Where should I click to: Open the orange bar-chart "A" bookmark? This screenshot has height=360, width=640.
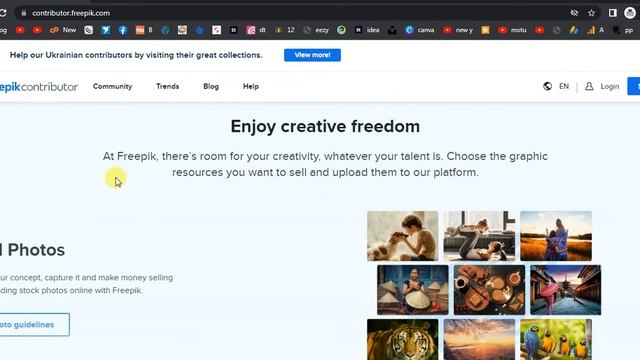click(596, 30)
